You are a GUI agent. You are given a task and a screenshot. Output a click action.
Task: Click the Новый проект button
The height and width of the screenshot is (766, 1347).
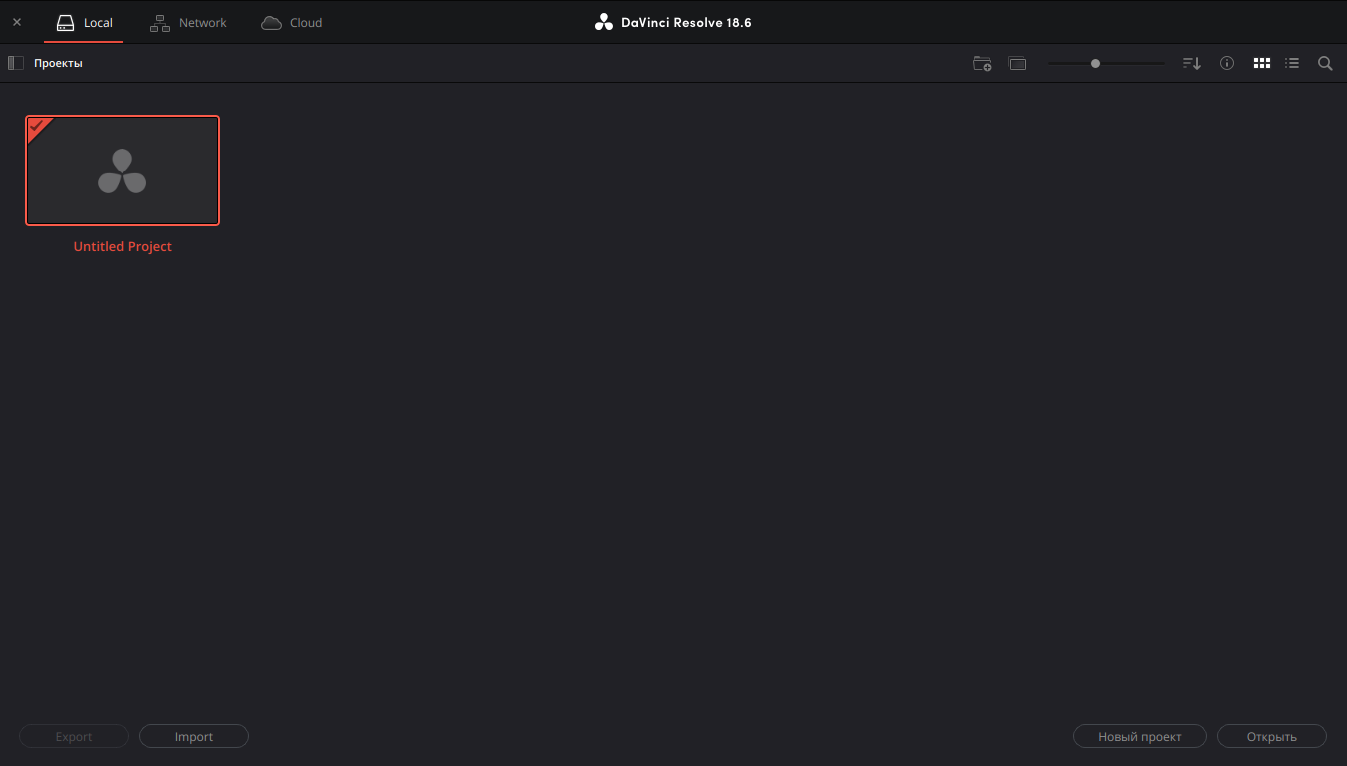1140,736
